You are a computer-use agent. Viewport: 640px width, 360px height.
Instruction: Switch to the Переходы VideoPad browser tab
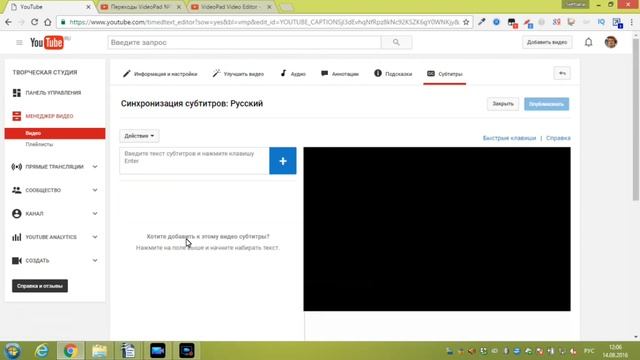(141, 7)
